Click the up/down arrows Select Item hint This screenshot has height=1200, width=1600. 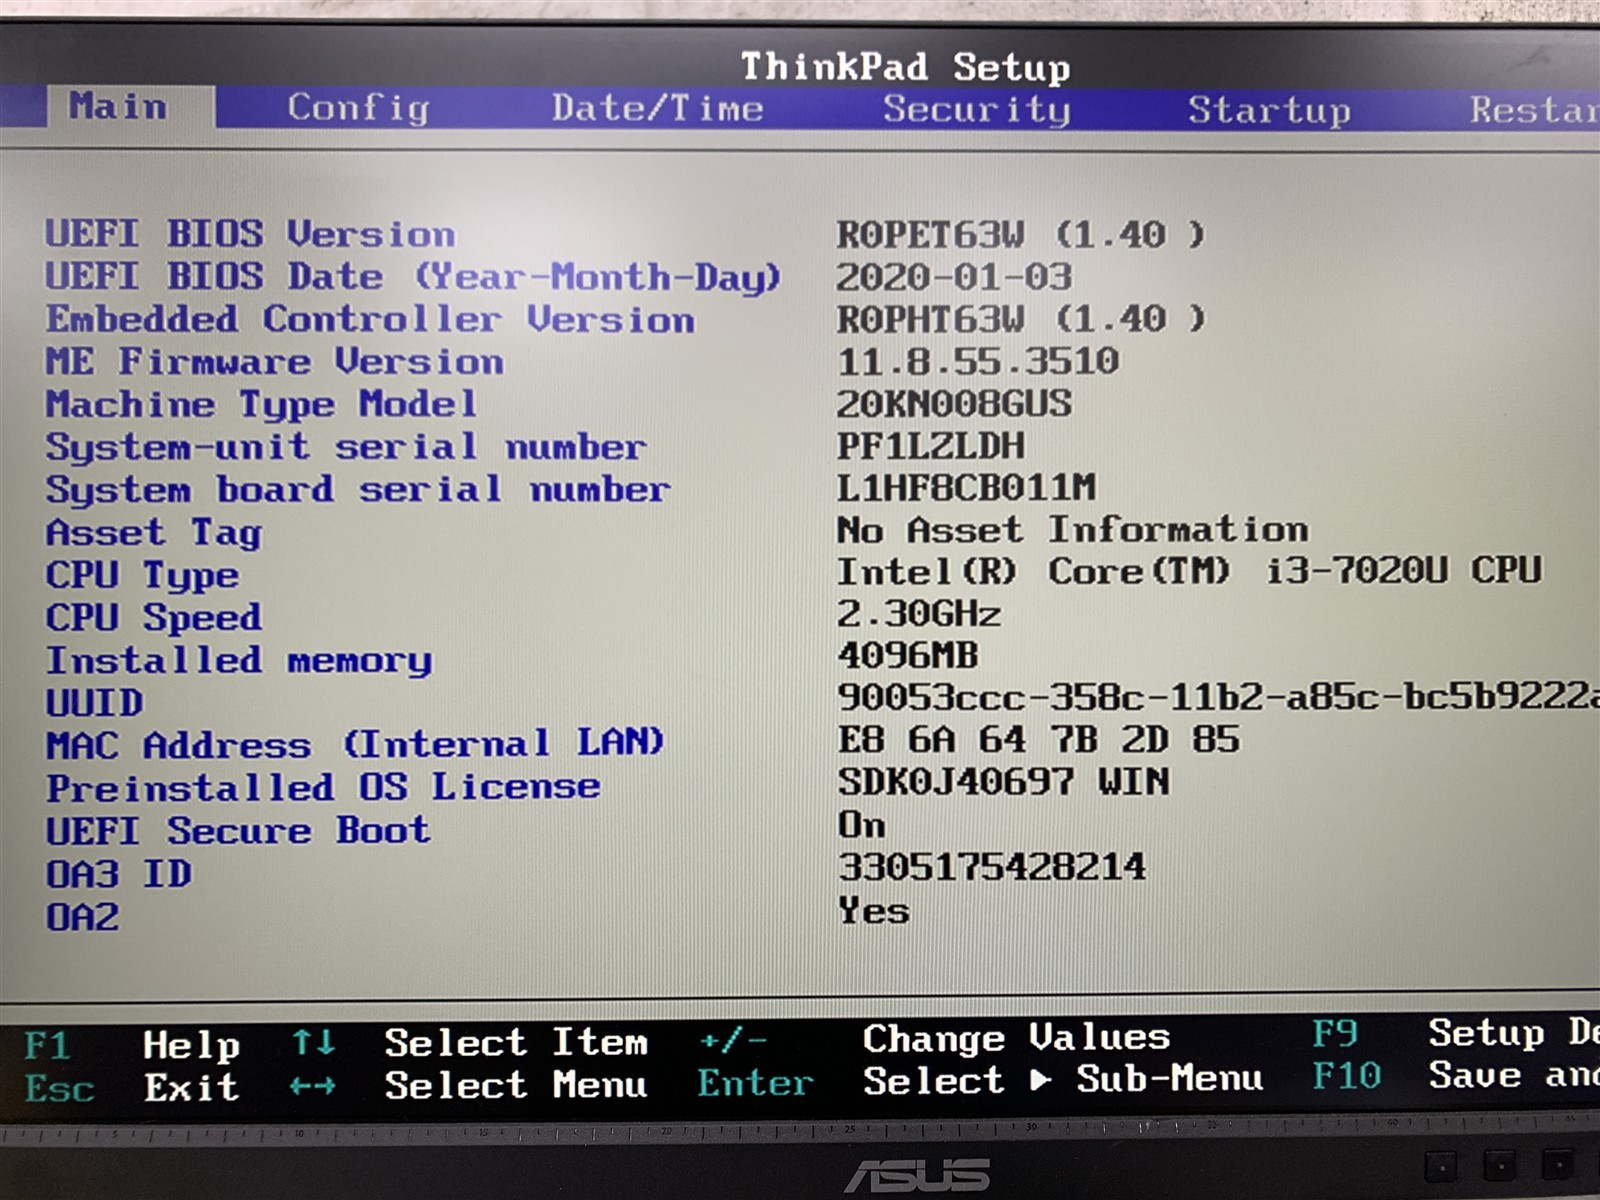tap(469, 1044)
